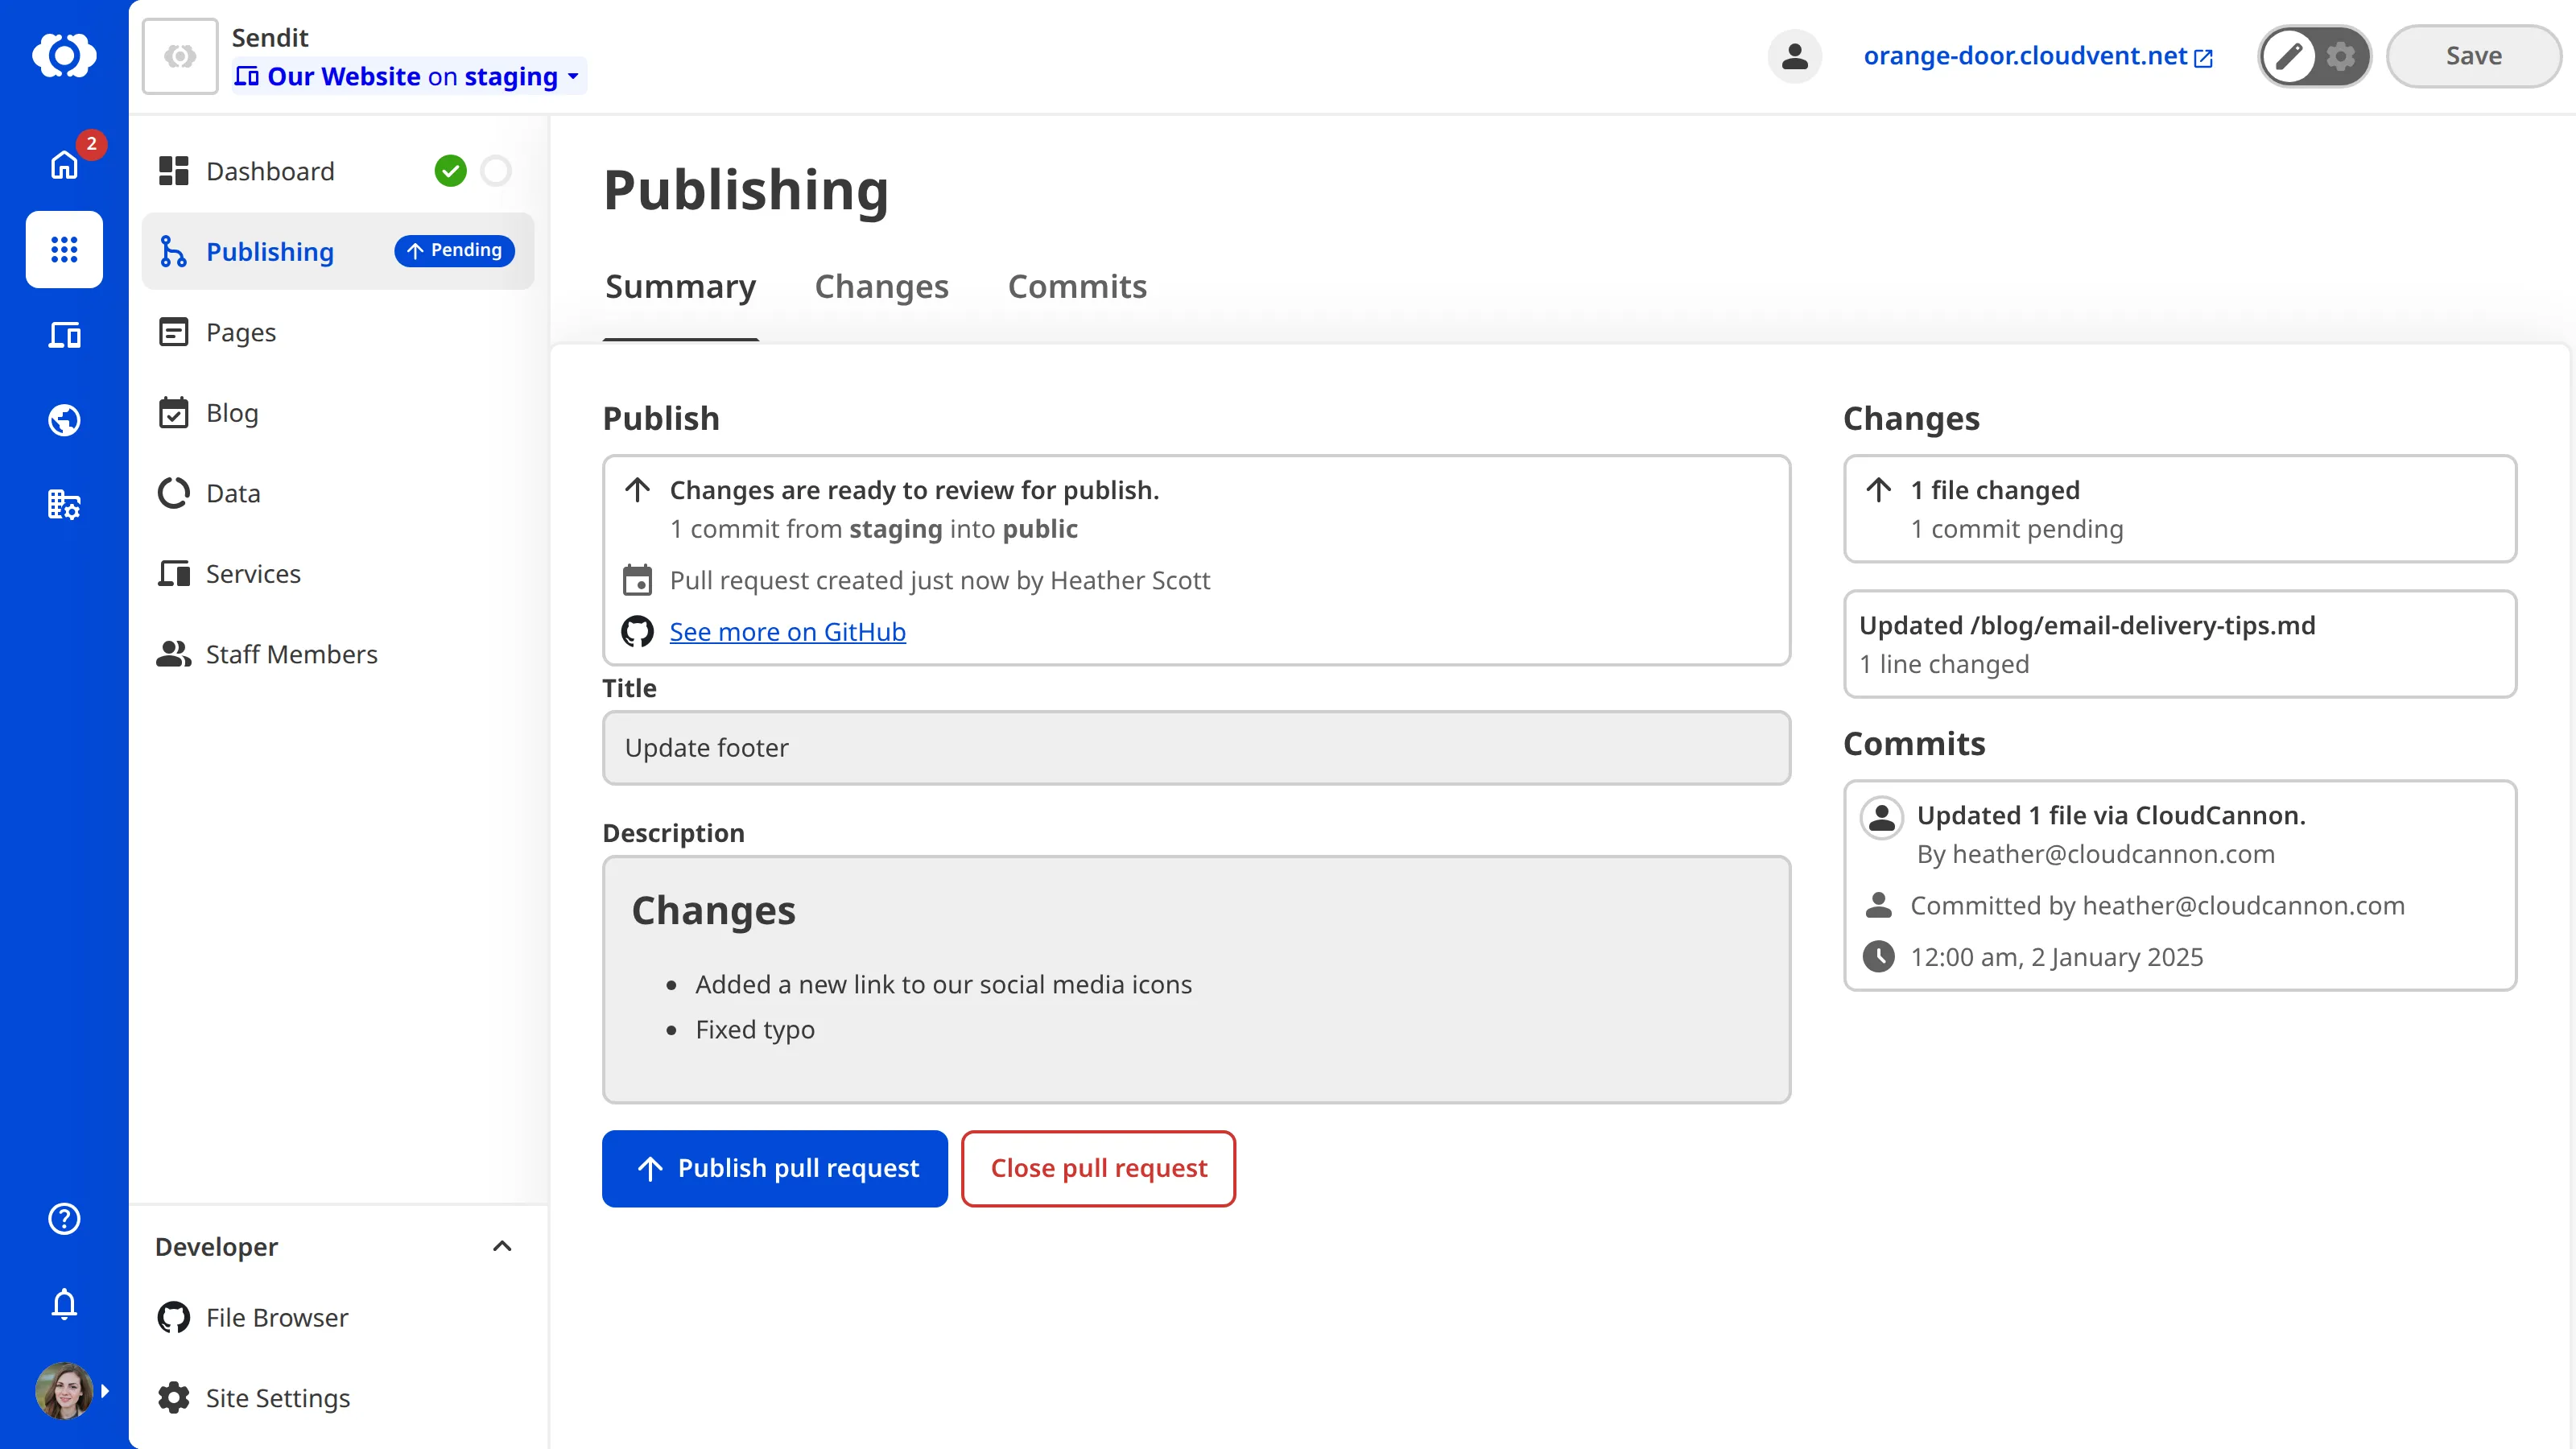The image size is (2576, 1449).
Task: Open the notifications bell icon
Action: (x=64, y=1304)
